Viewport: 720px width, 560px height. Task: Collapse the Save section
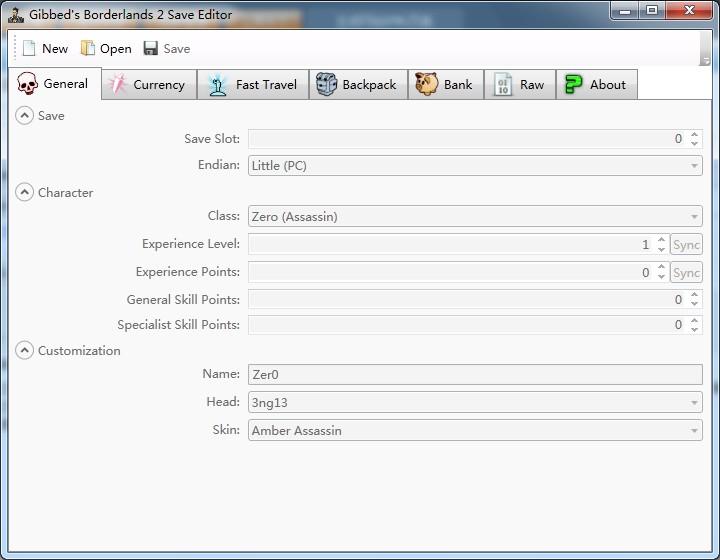coord(24,116)
